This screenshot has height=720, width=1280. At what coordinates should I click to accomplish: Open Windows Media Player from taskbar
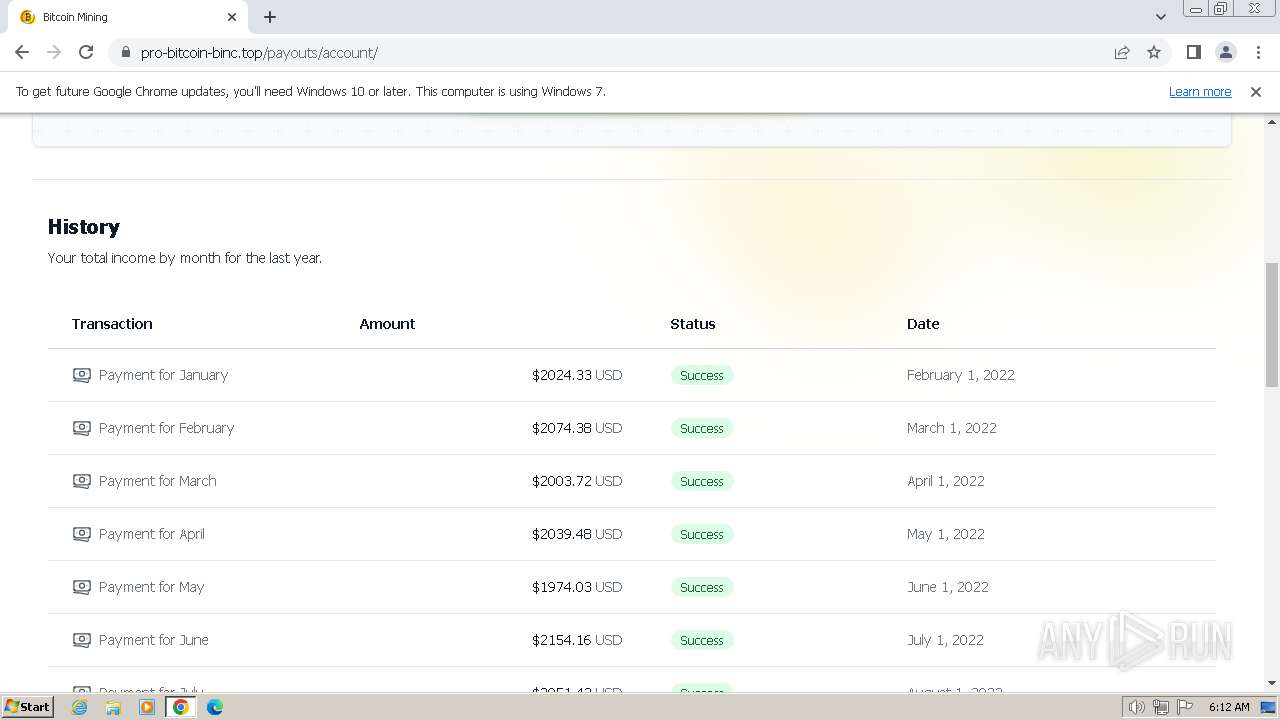click(147, 707)
